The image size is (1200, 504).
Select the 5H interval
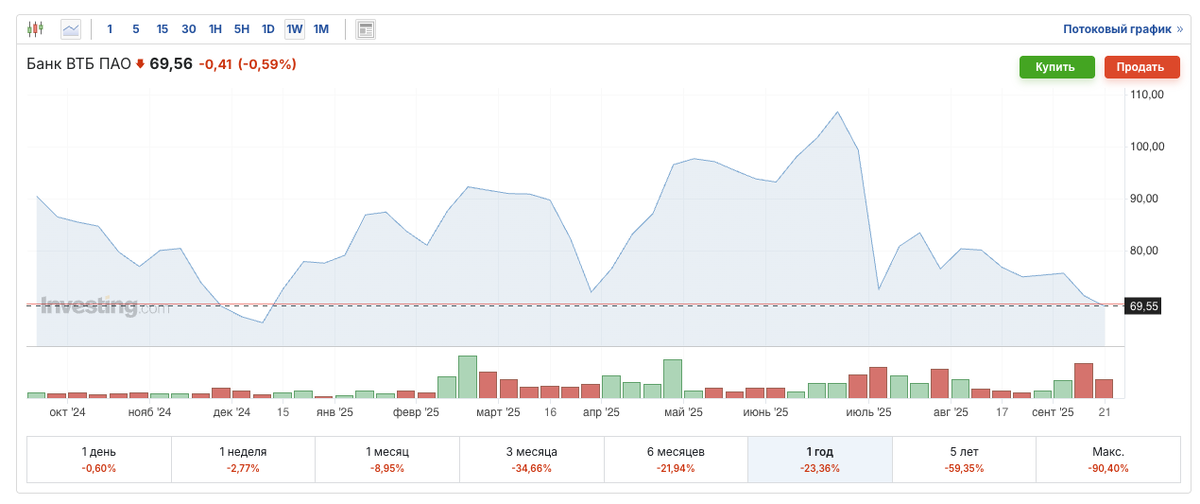[x=241, y=29]
